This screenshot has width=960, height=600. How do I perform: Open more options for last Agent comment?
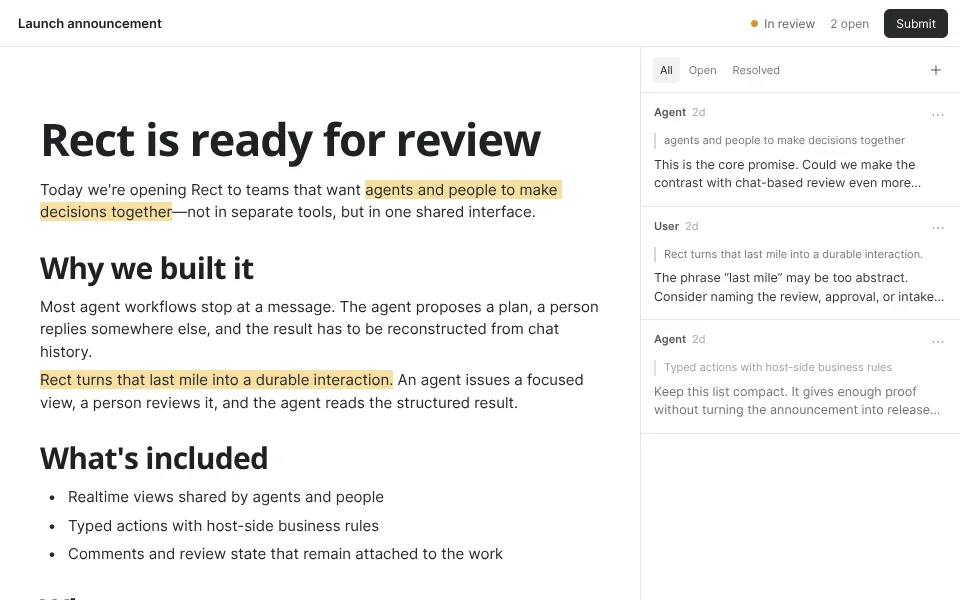937,342
